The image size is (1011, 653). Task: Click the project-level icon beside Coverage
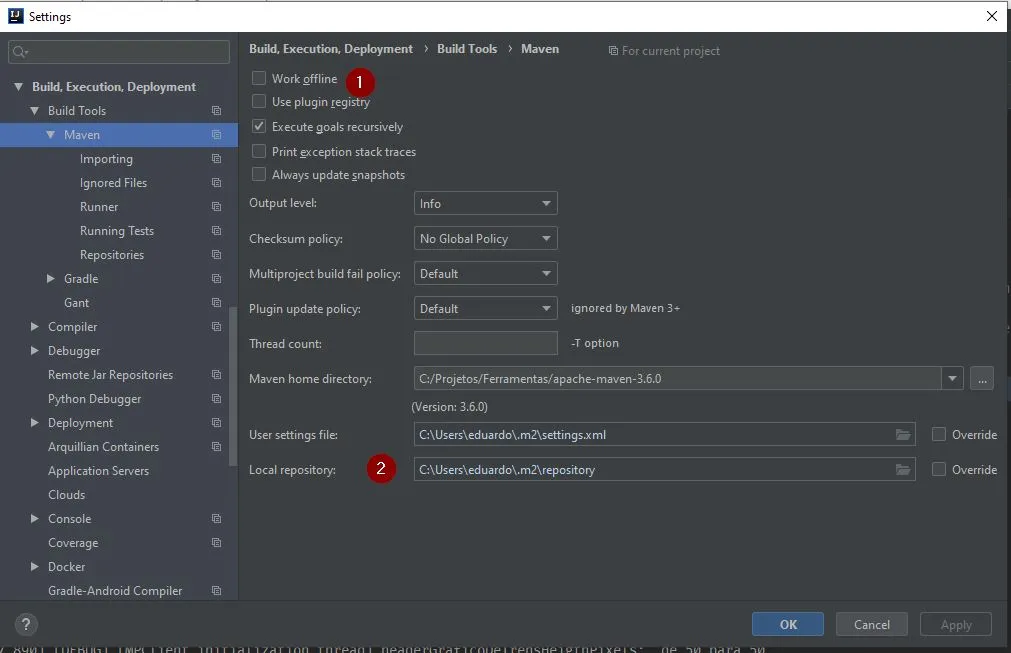[217, 543]
